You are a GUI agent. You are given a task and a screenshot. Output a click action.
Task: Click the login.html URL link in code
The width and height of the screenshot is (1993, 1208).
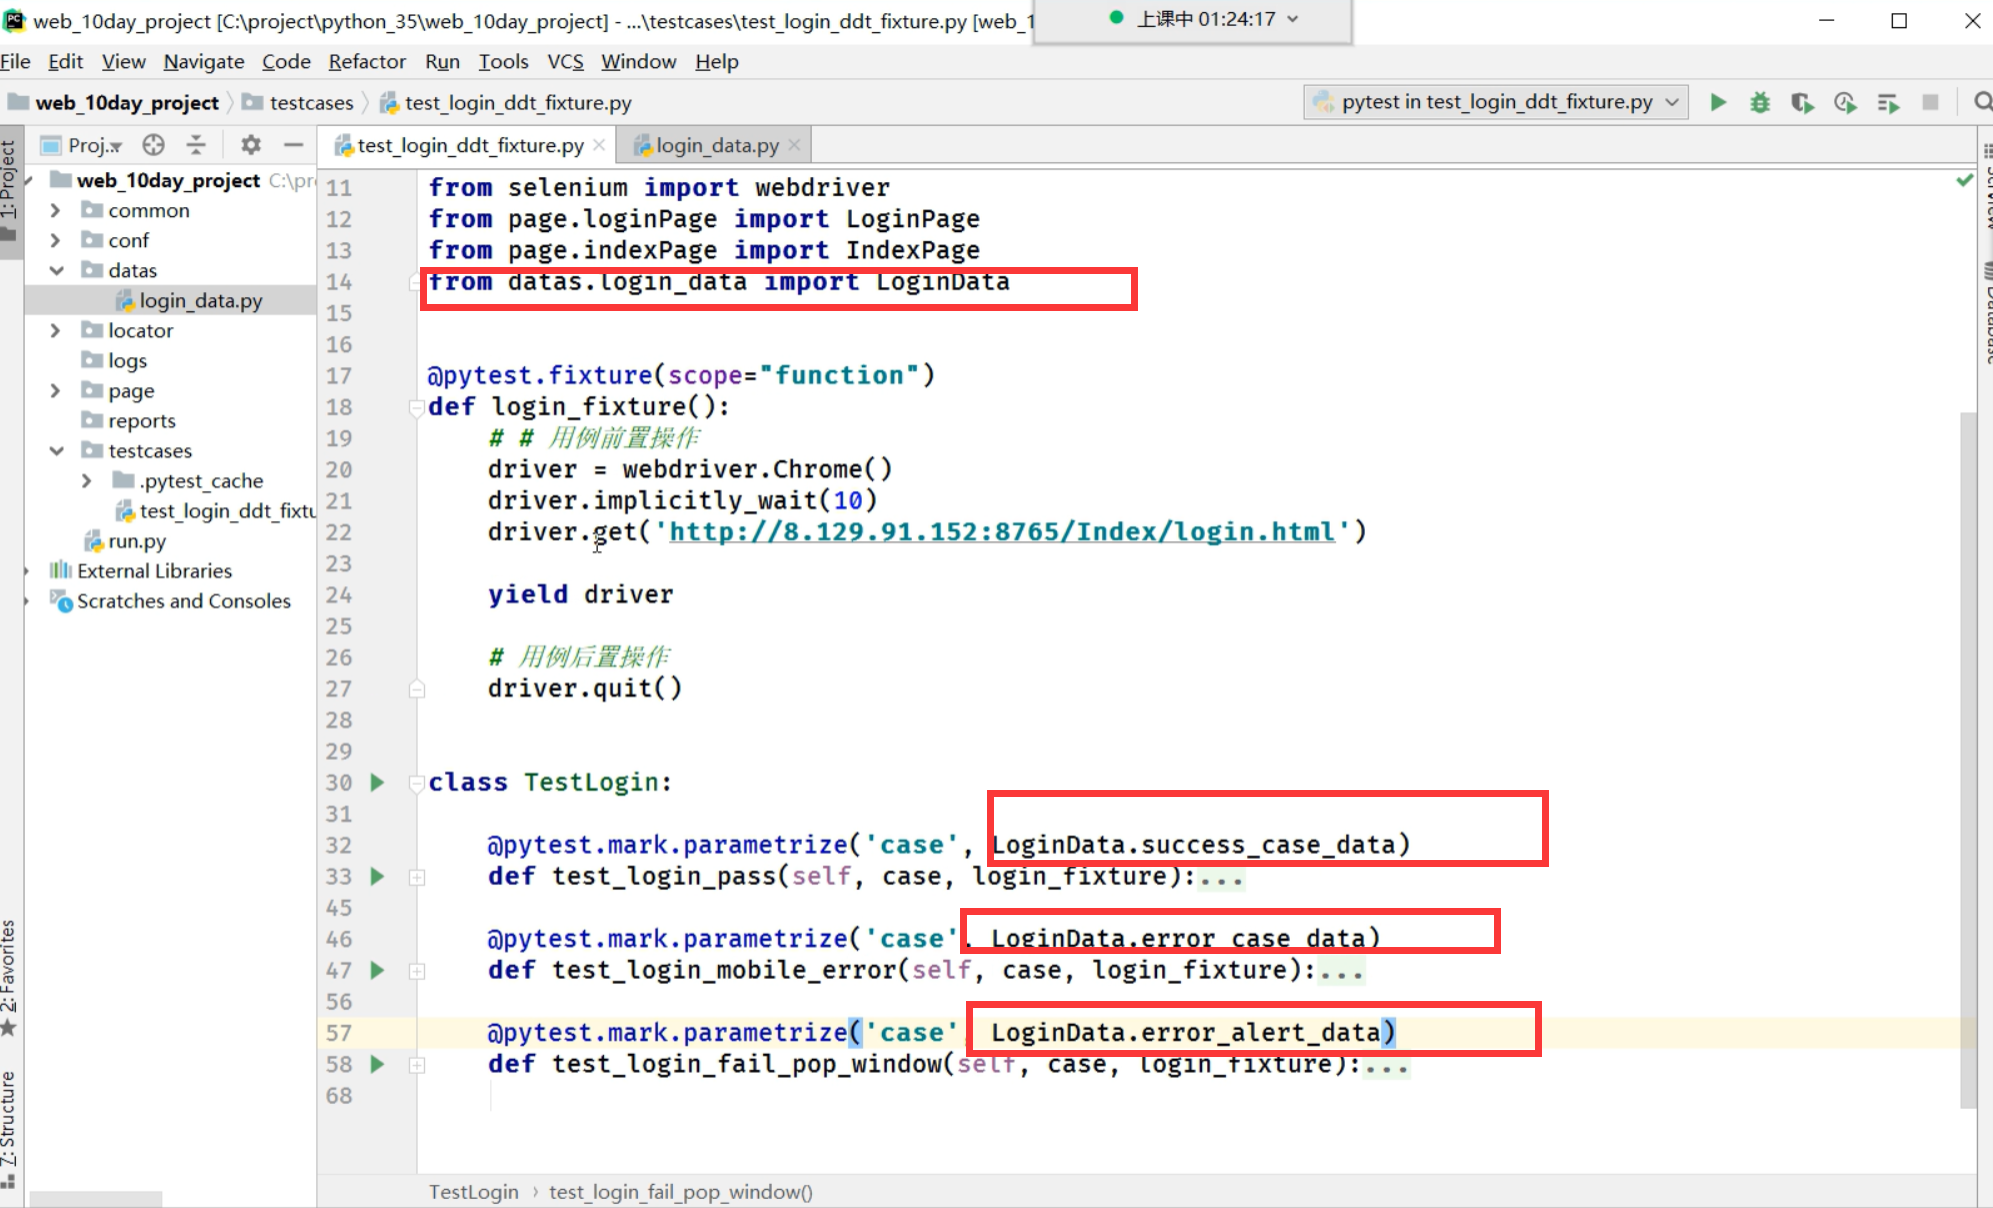point(1002,532)
